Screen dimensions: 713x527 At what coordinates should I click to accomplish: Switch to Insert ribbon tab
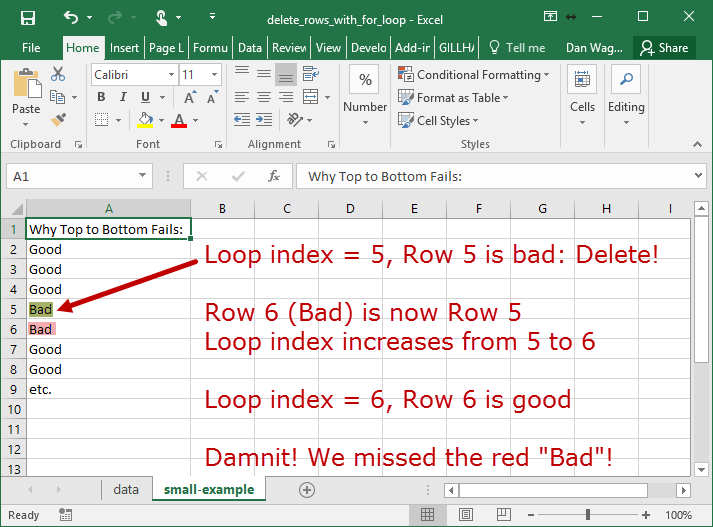pyautogui.click(x=124, y=48)
